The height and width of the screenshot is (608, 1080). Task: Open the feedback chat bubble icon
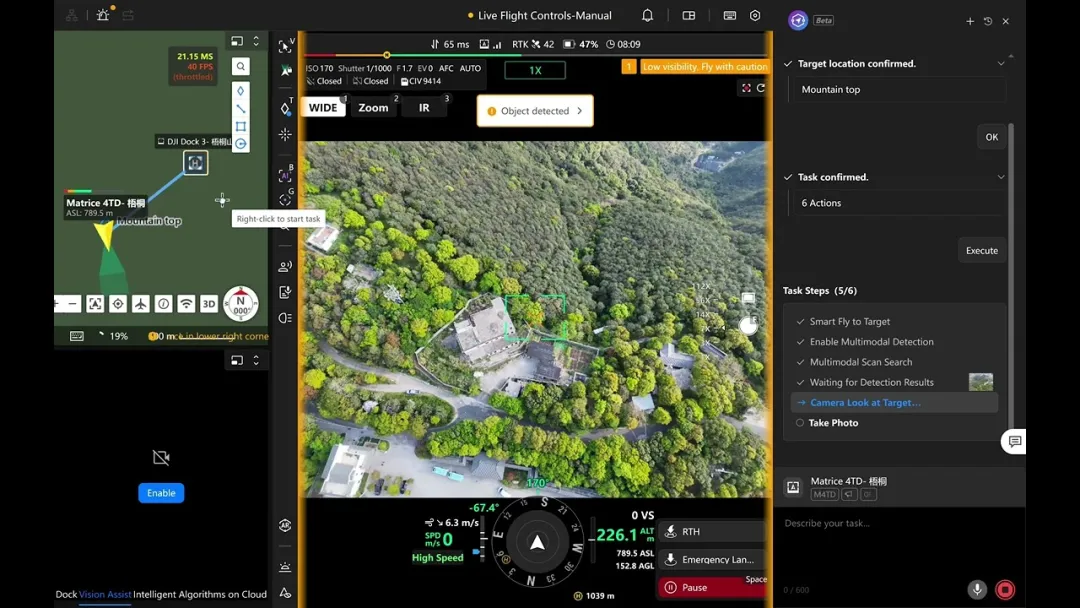[x=1014, y=441]
